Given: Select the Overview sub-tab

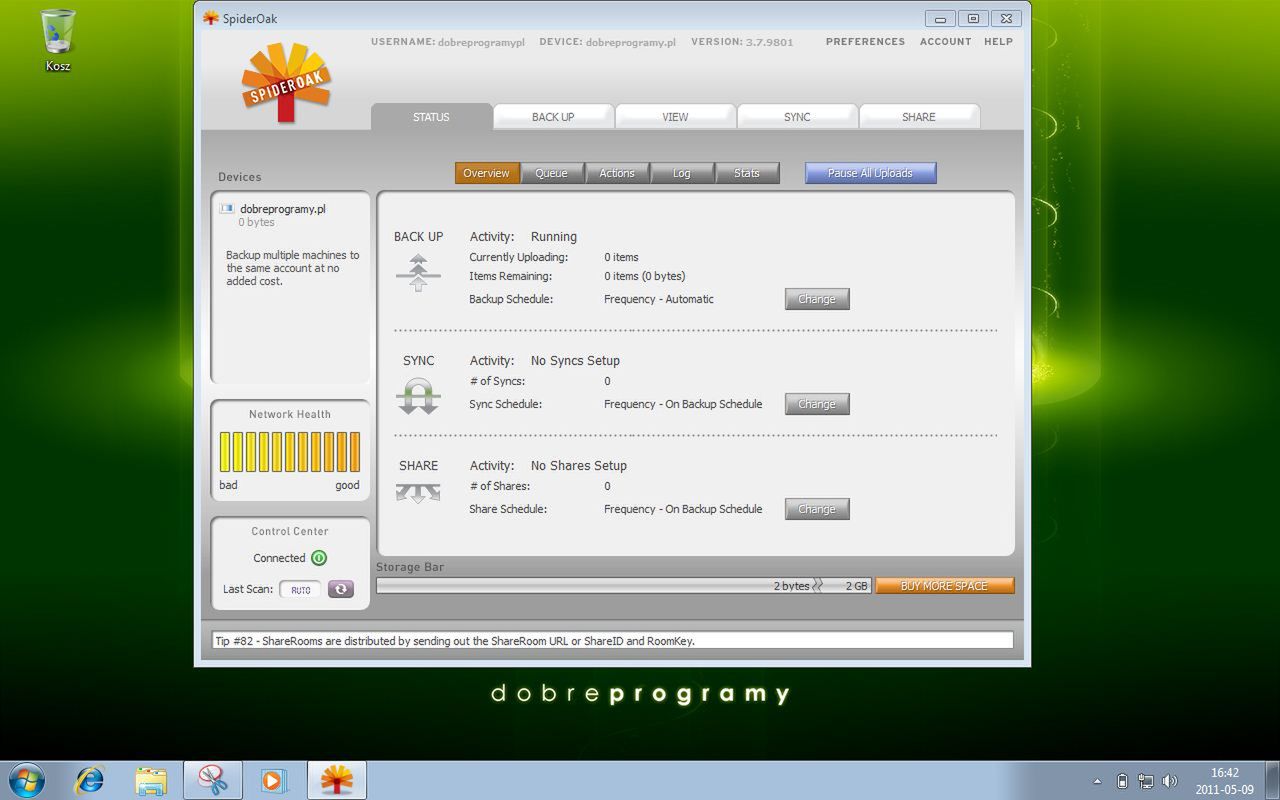Looking at the screenshot, I should 487,173.
